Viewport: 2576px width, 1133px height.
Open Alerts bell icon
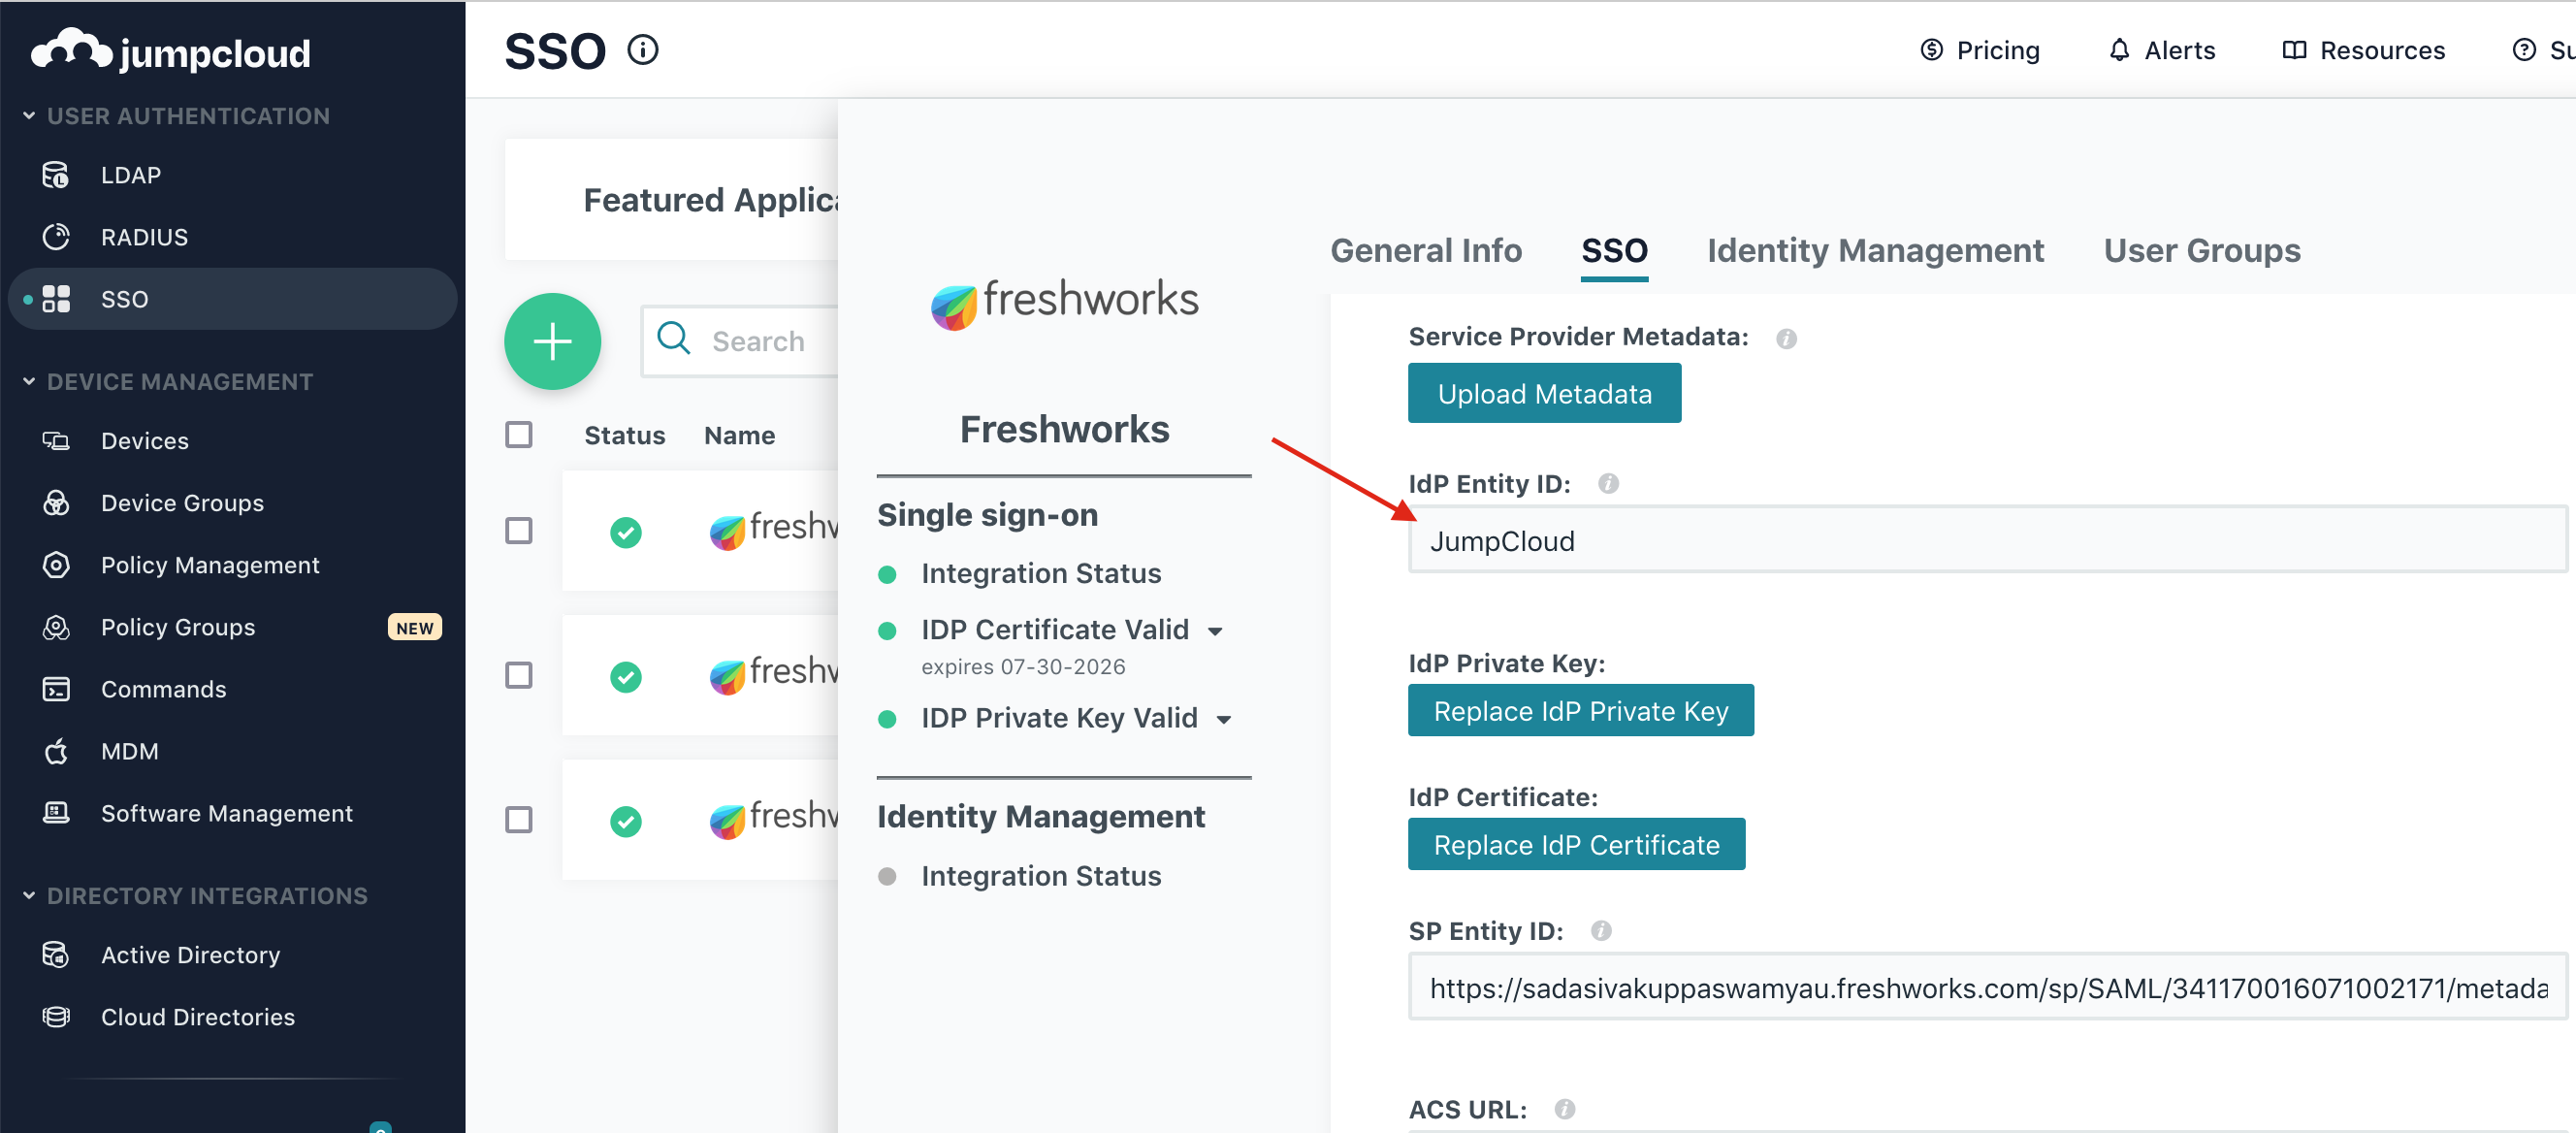coord(2118,50)
